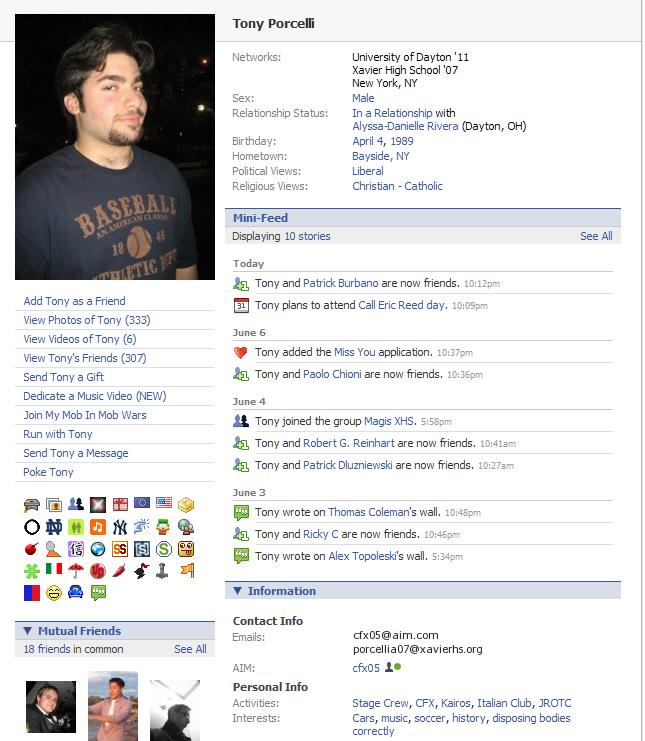The image size is (645, 741).
Task: Open the red umbrella application icon
Action: pos(76,570)
